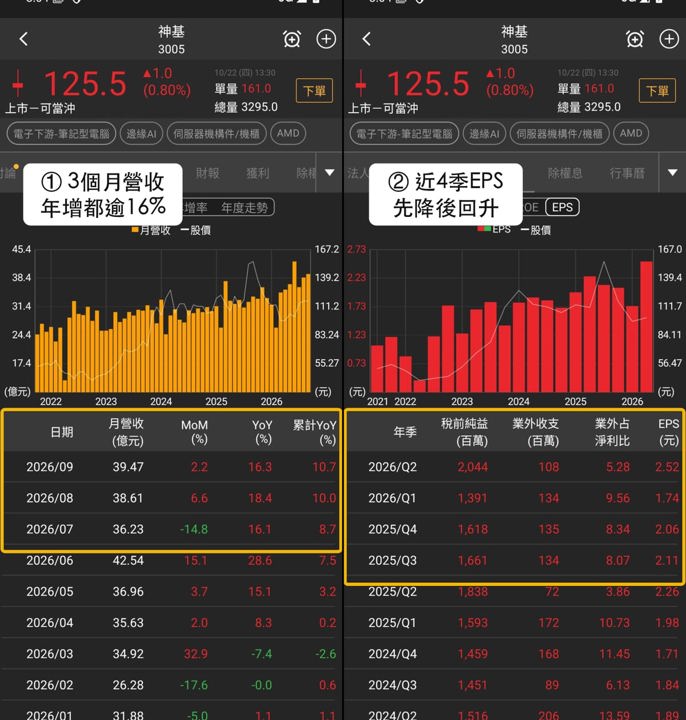The height and width of the screenshot is (720, 686).
Task: Sort by the 稅前純益(百萬) column header
Action: [464, 432]
